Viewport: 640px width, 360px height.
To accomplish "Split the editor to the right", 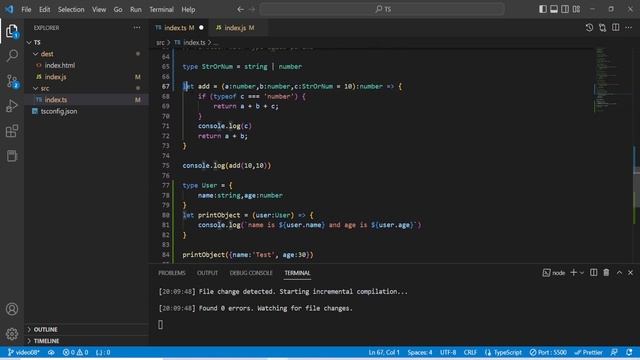I will coord(616,28).
